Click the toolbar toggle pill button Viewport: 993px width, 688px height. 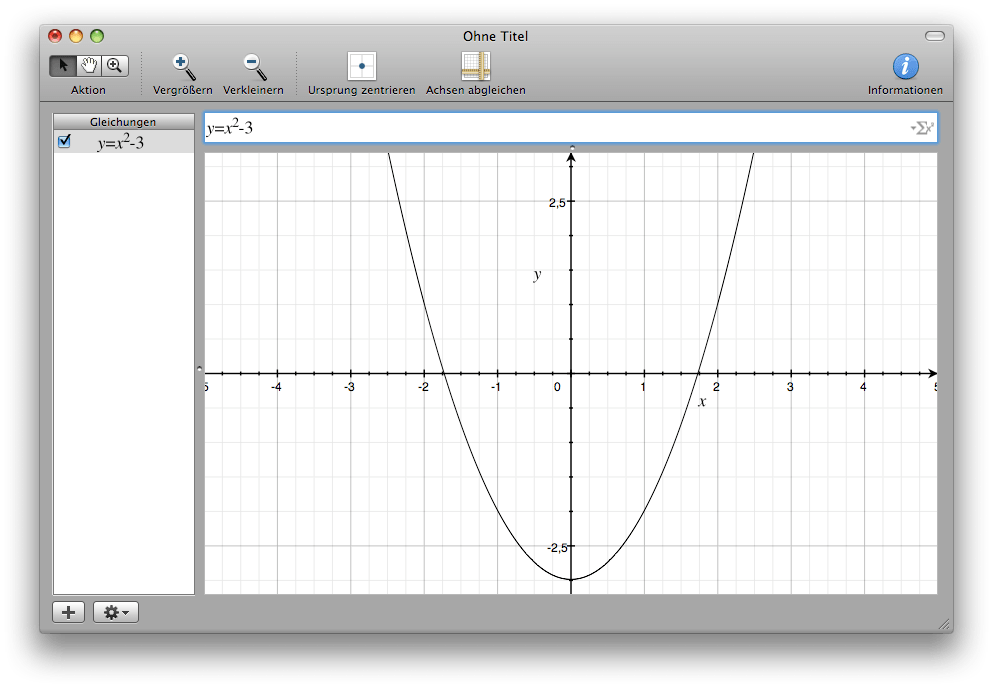(x=935, y=36)
